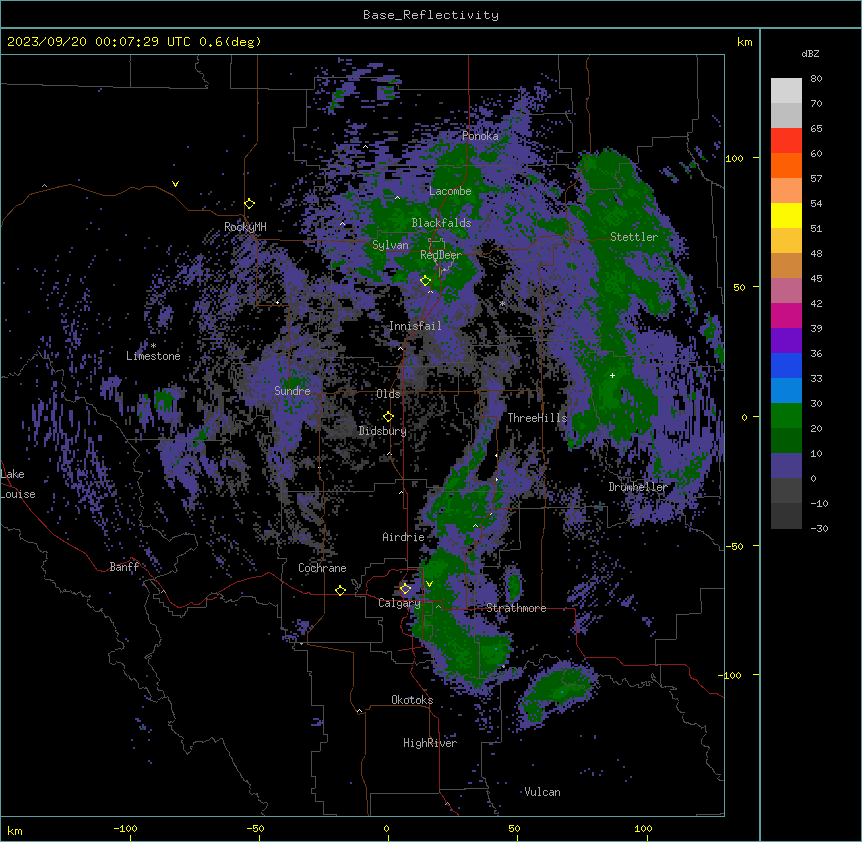
Task: Click the yellow V marker northeast of Calgary
Action: coord(429,584)
